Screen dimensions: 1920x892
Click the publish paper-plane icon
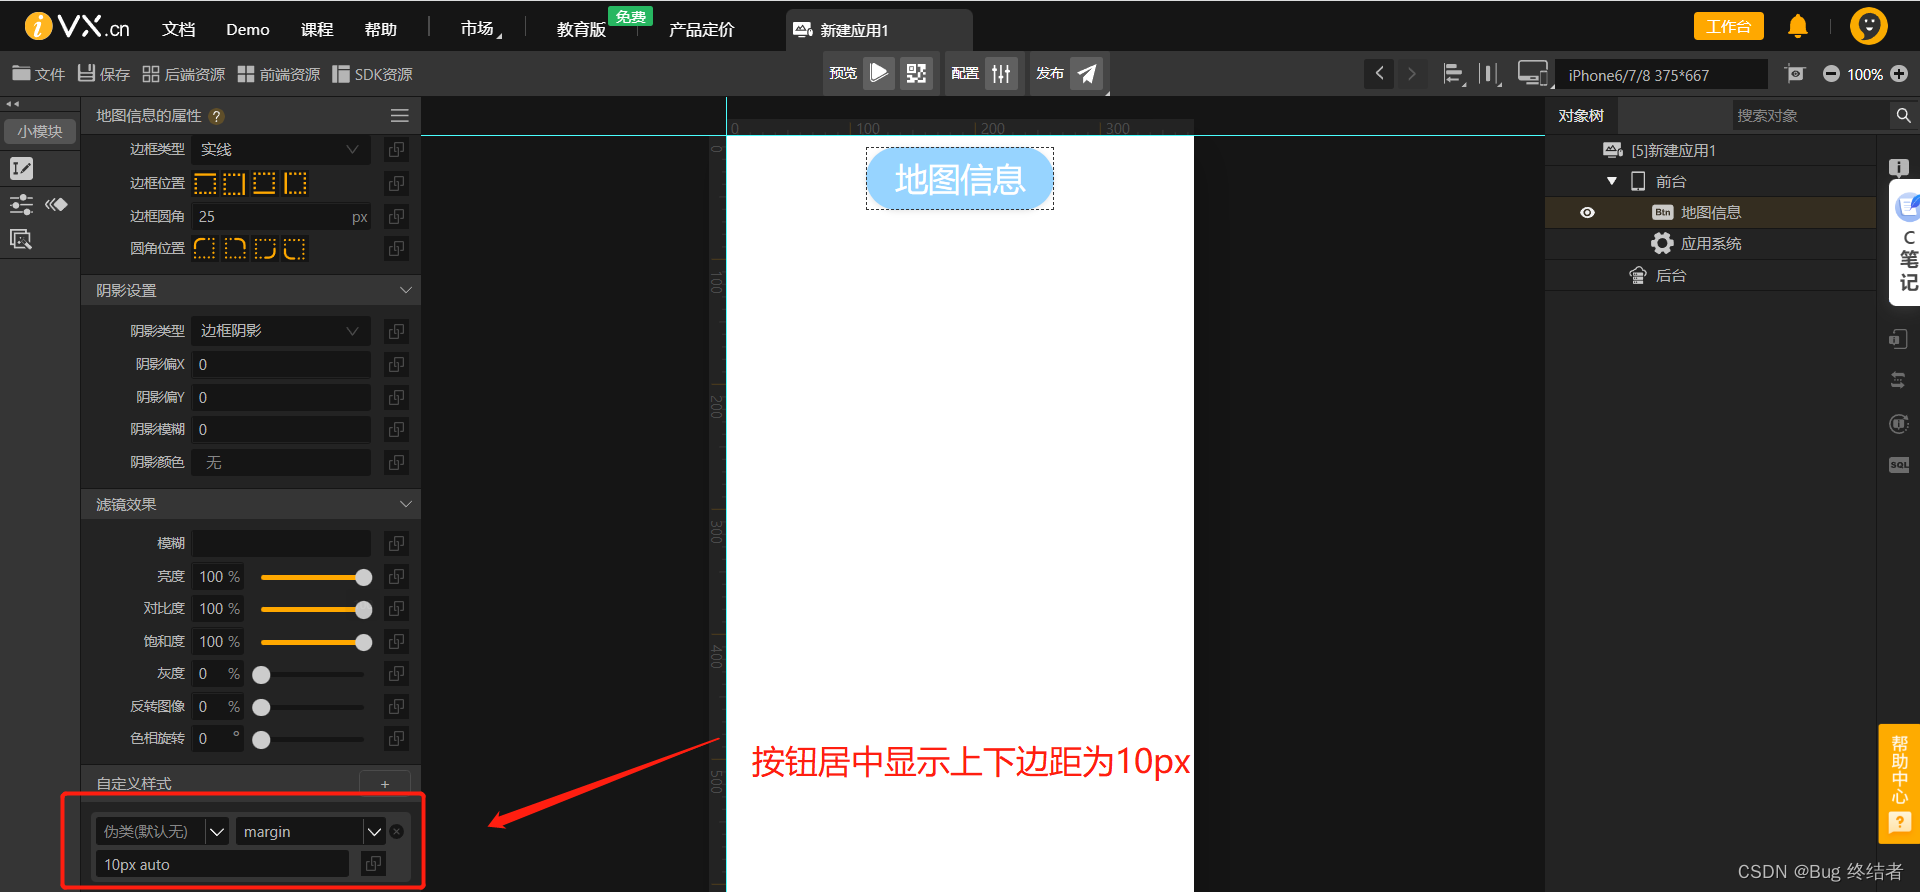click(1087, 73)
